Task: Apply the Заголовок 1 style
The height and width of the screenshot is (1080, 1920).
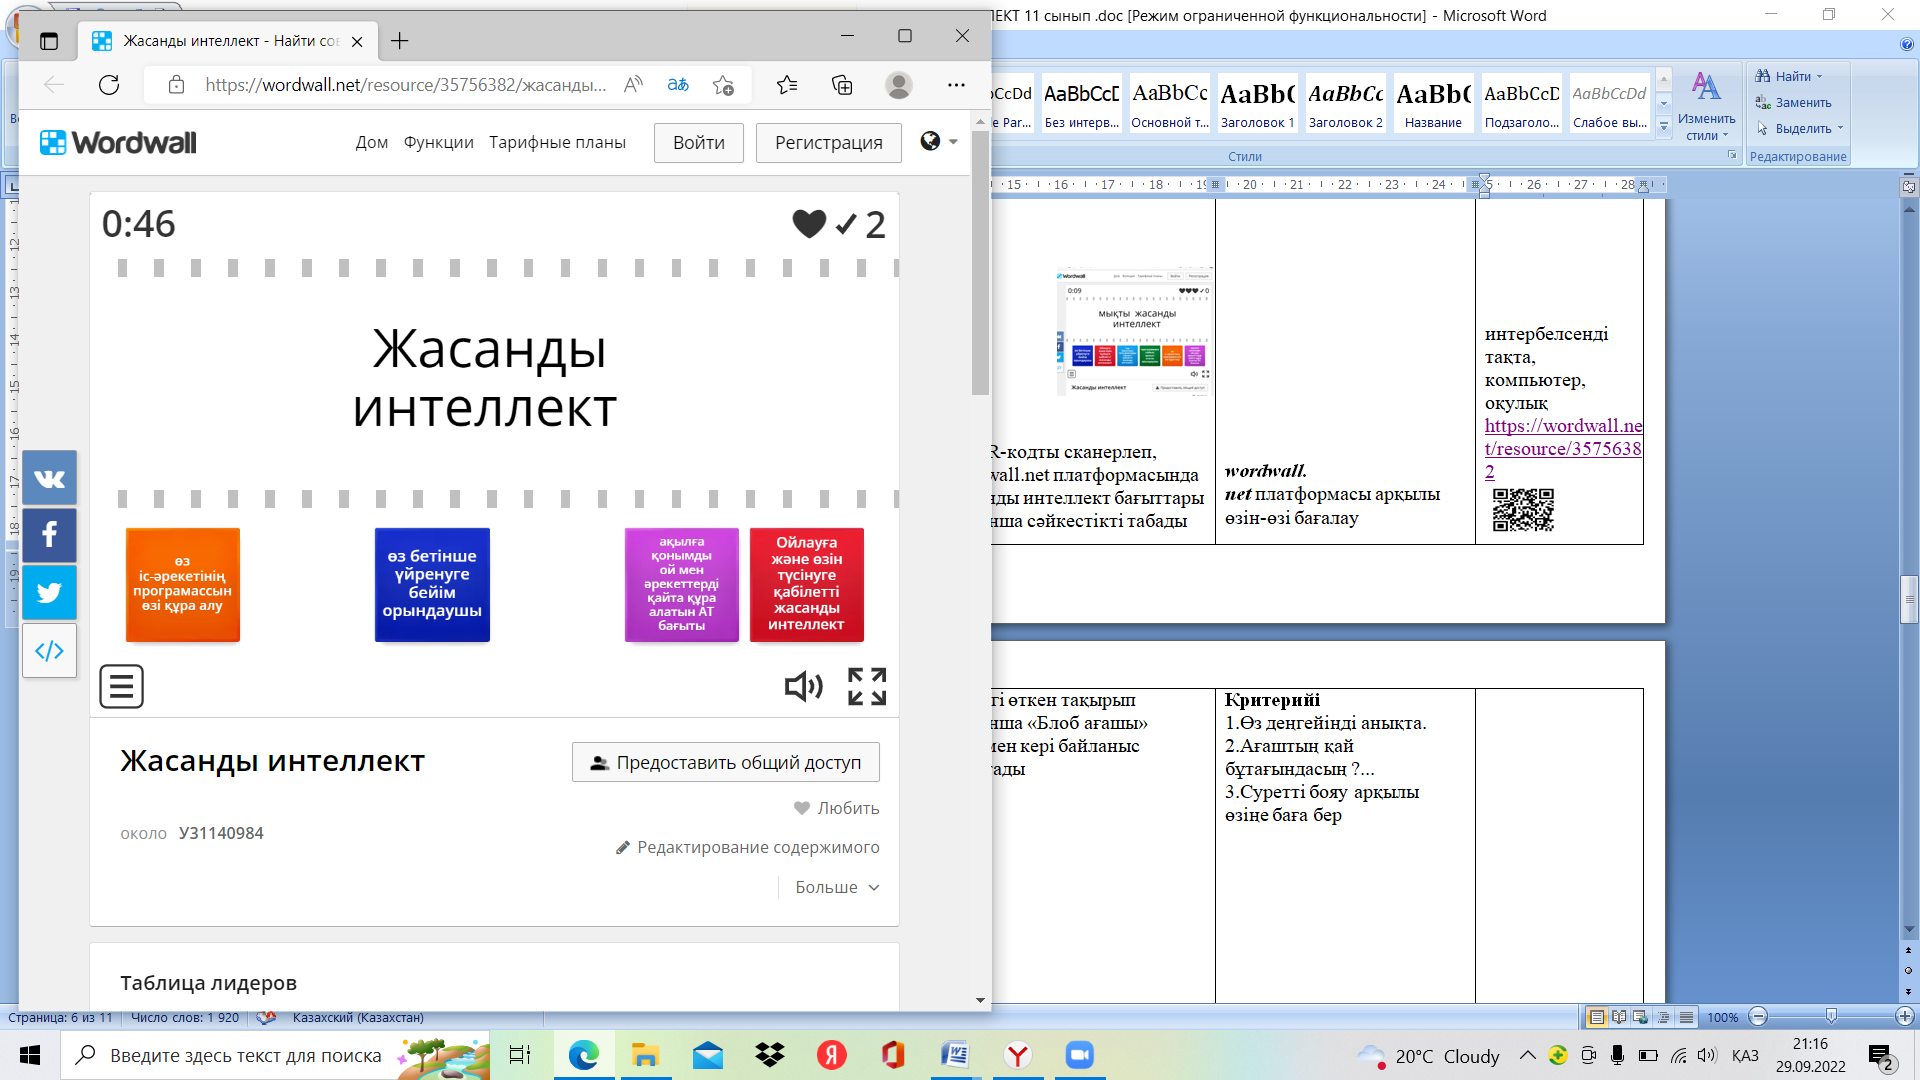Action: [1258, 104]
